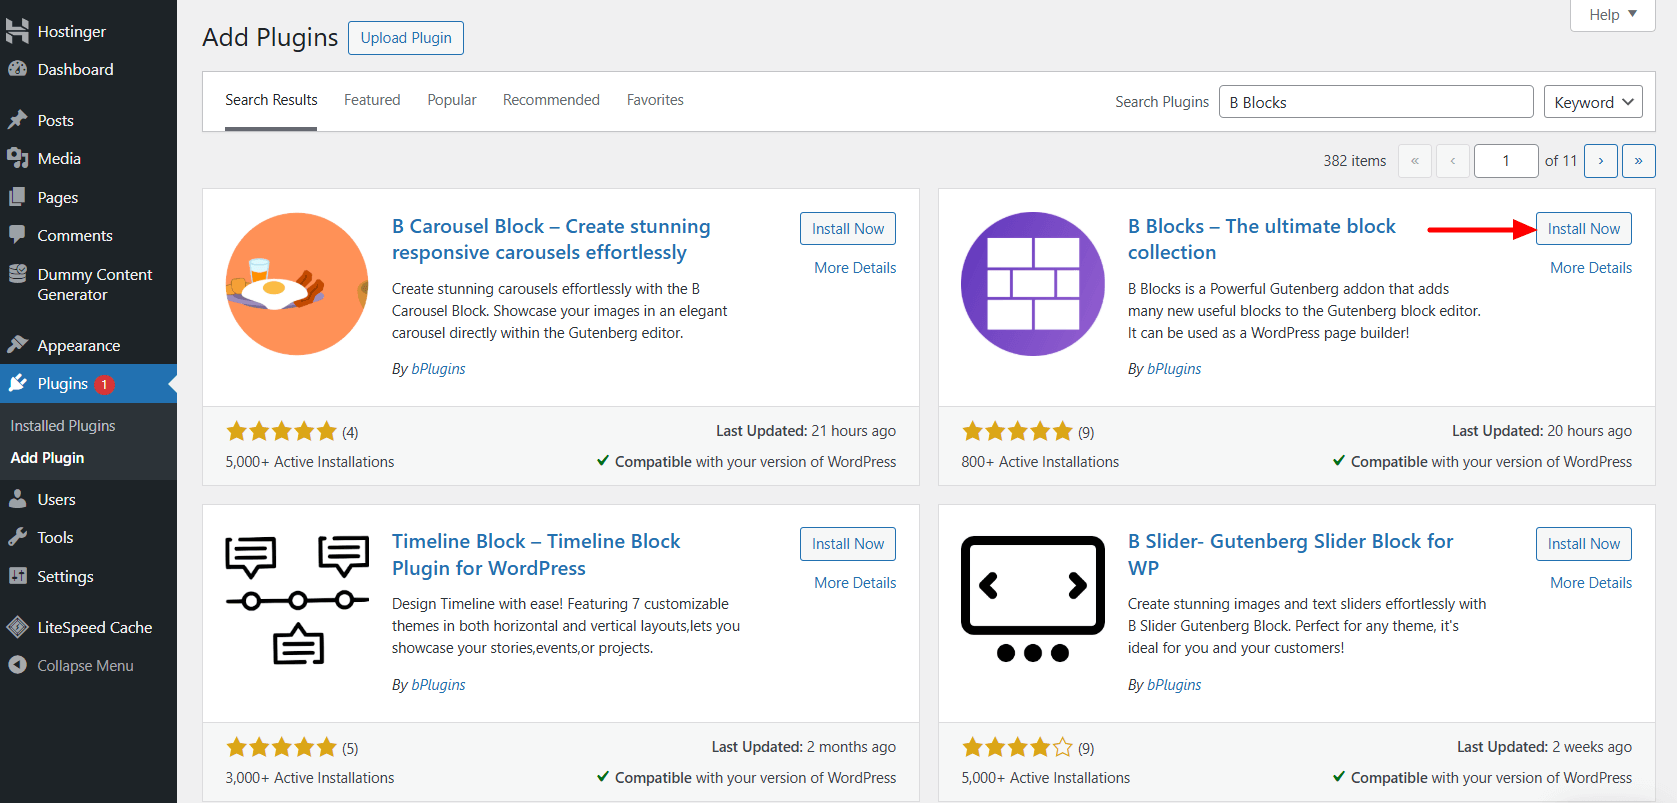Click the Appearance brush icon
This screenshot has width=1677, height=803.
[x=17, y=345]
